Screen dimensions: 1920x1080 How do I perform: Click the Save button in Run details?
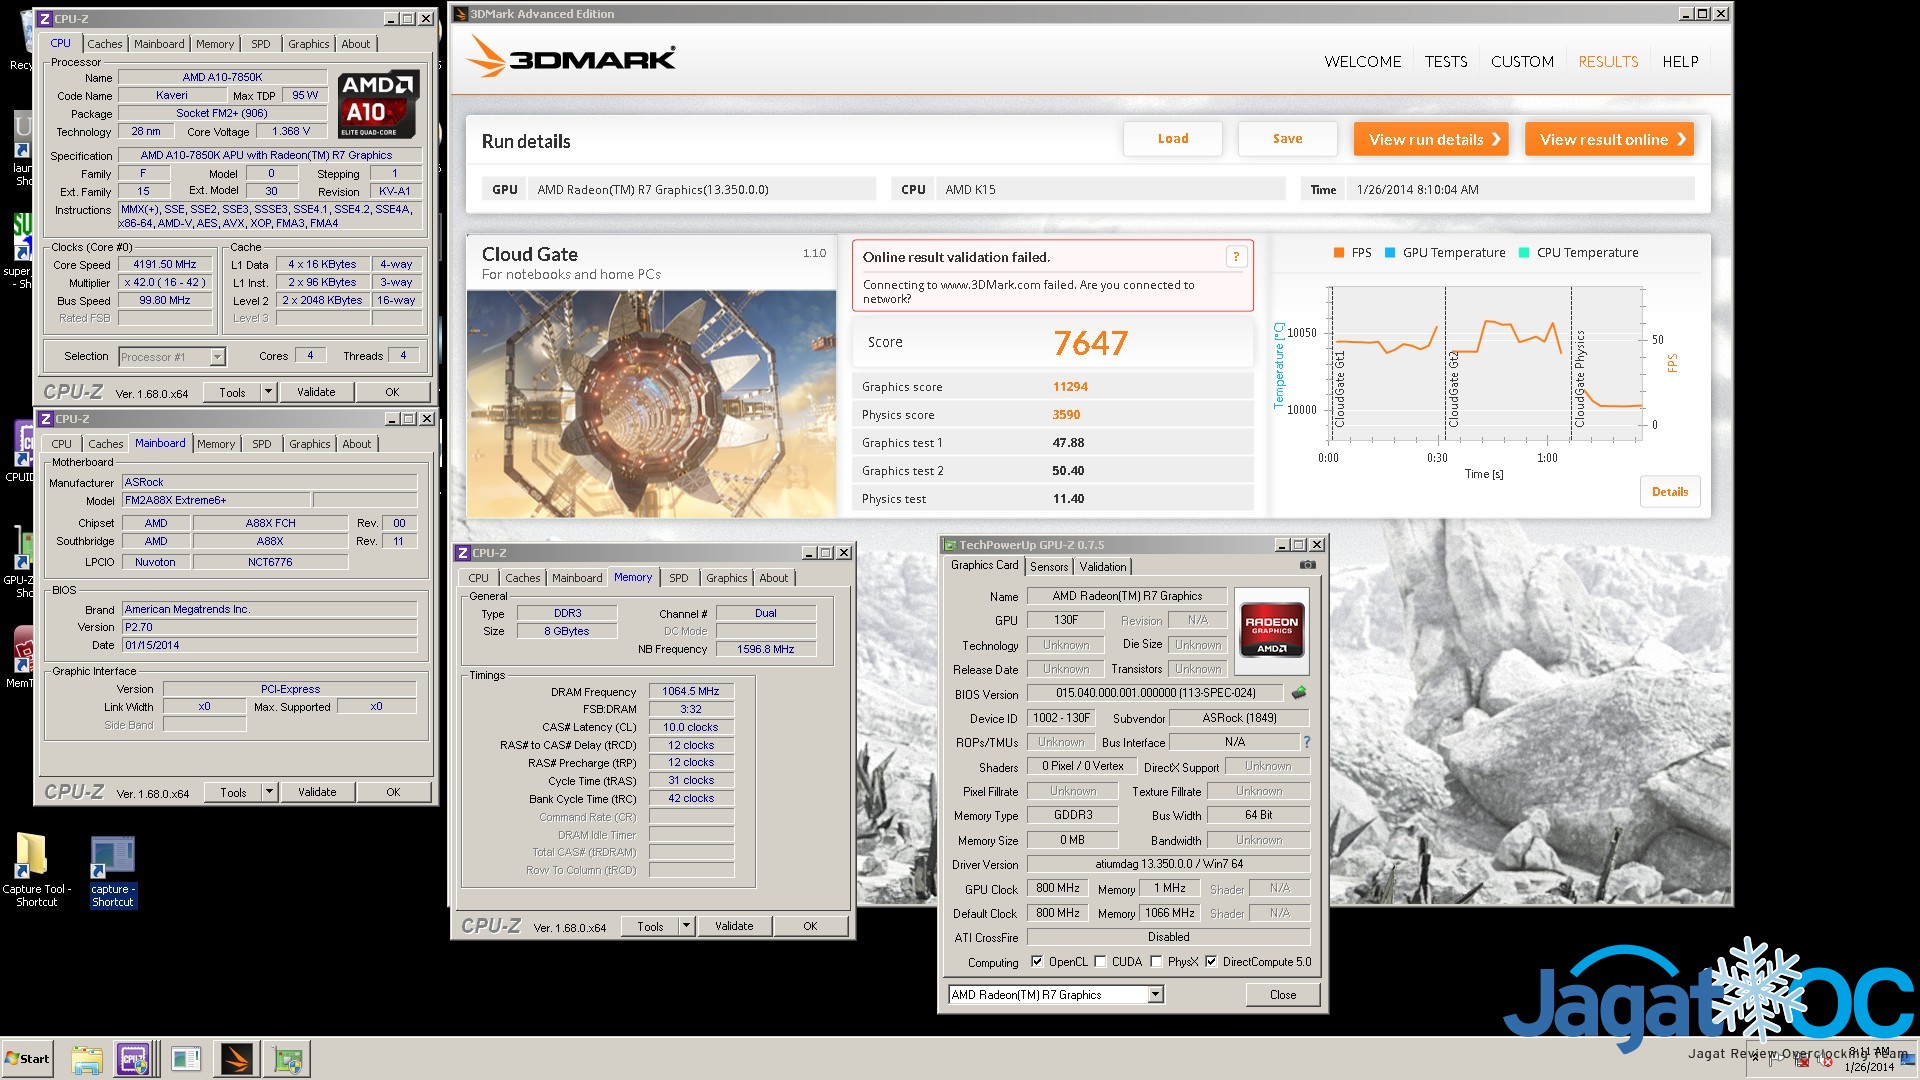(1287, 139)
